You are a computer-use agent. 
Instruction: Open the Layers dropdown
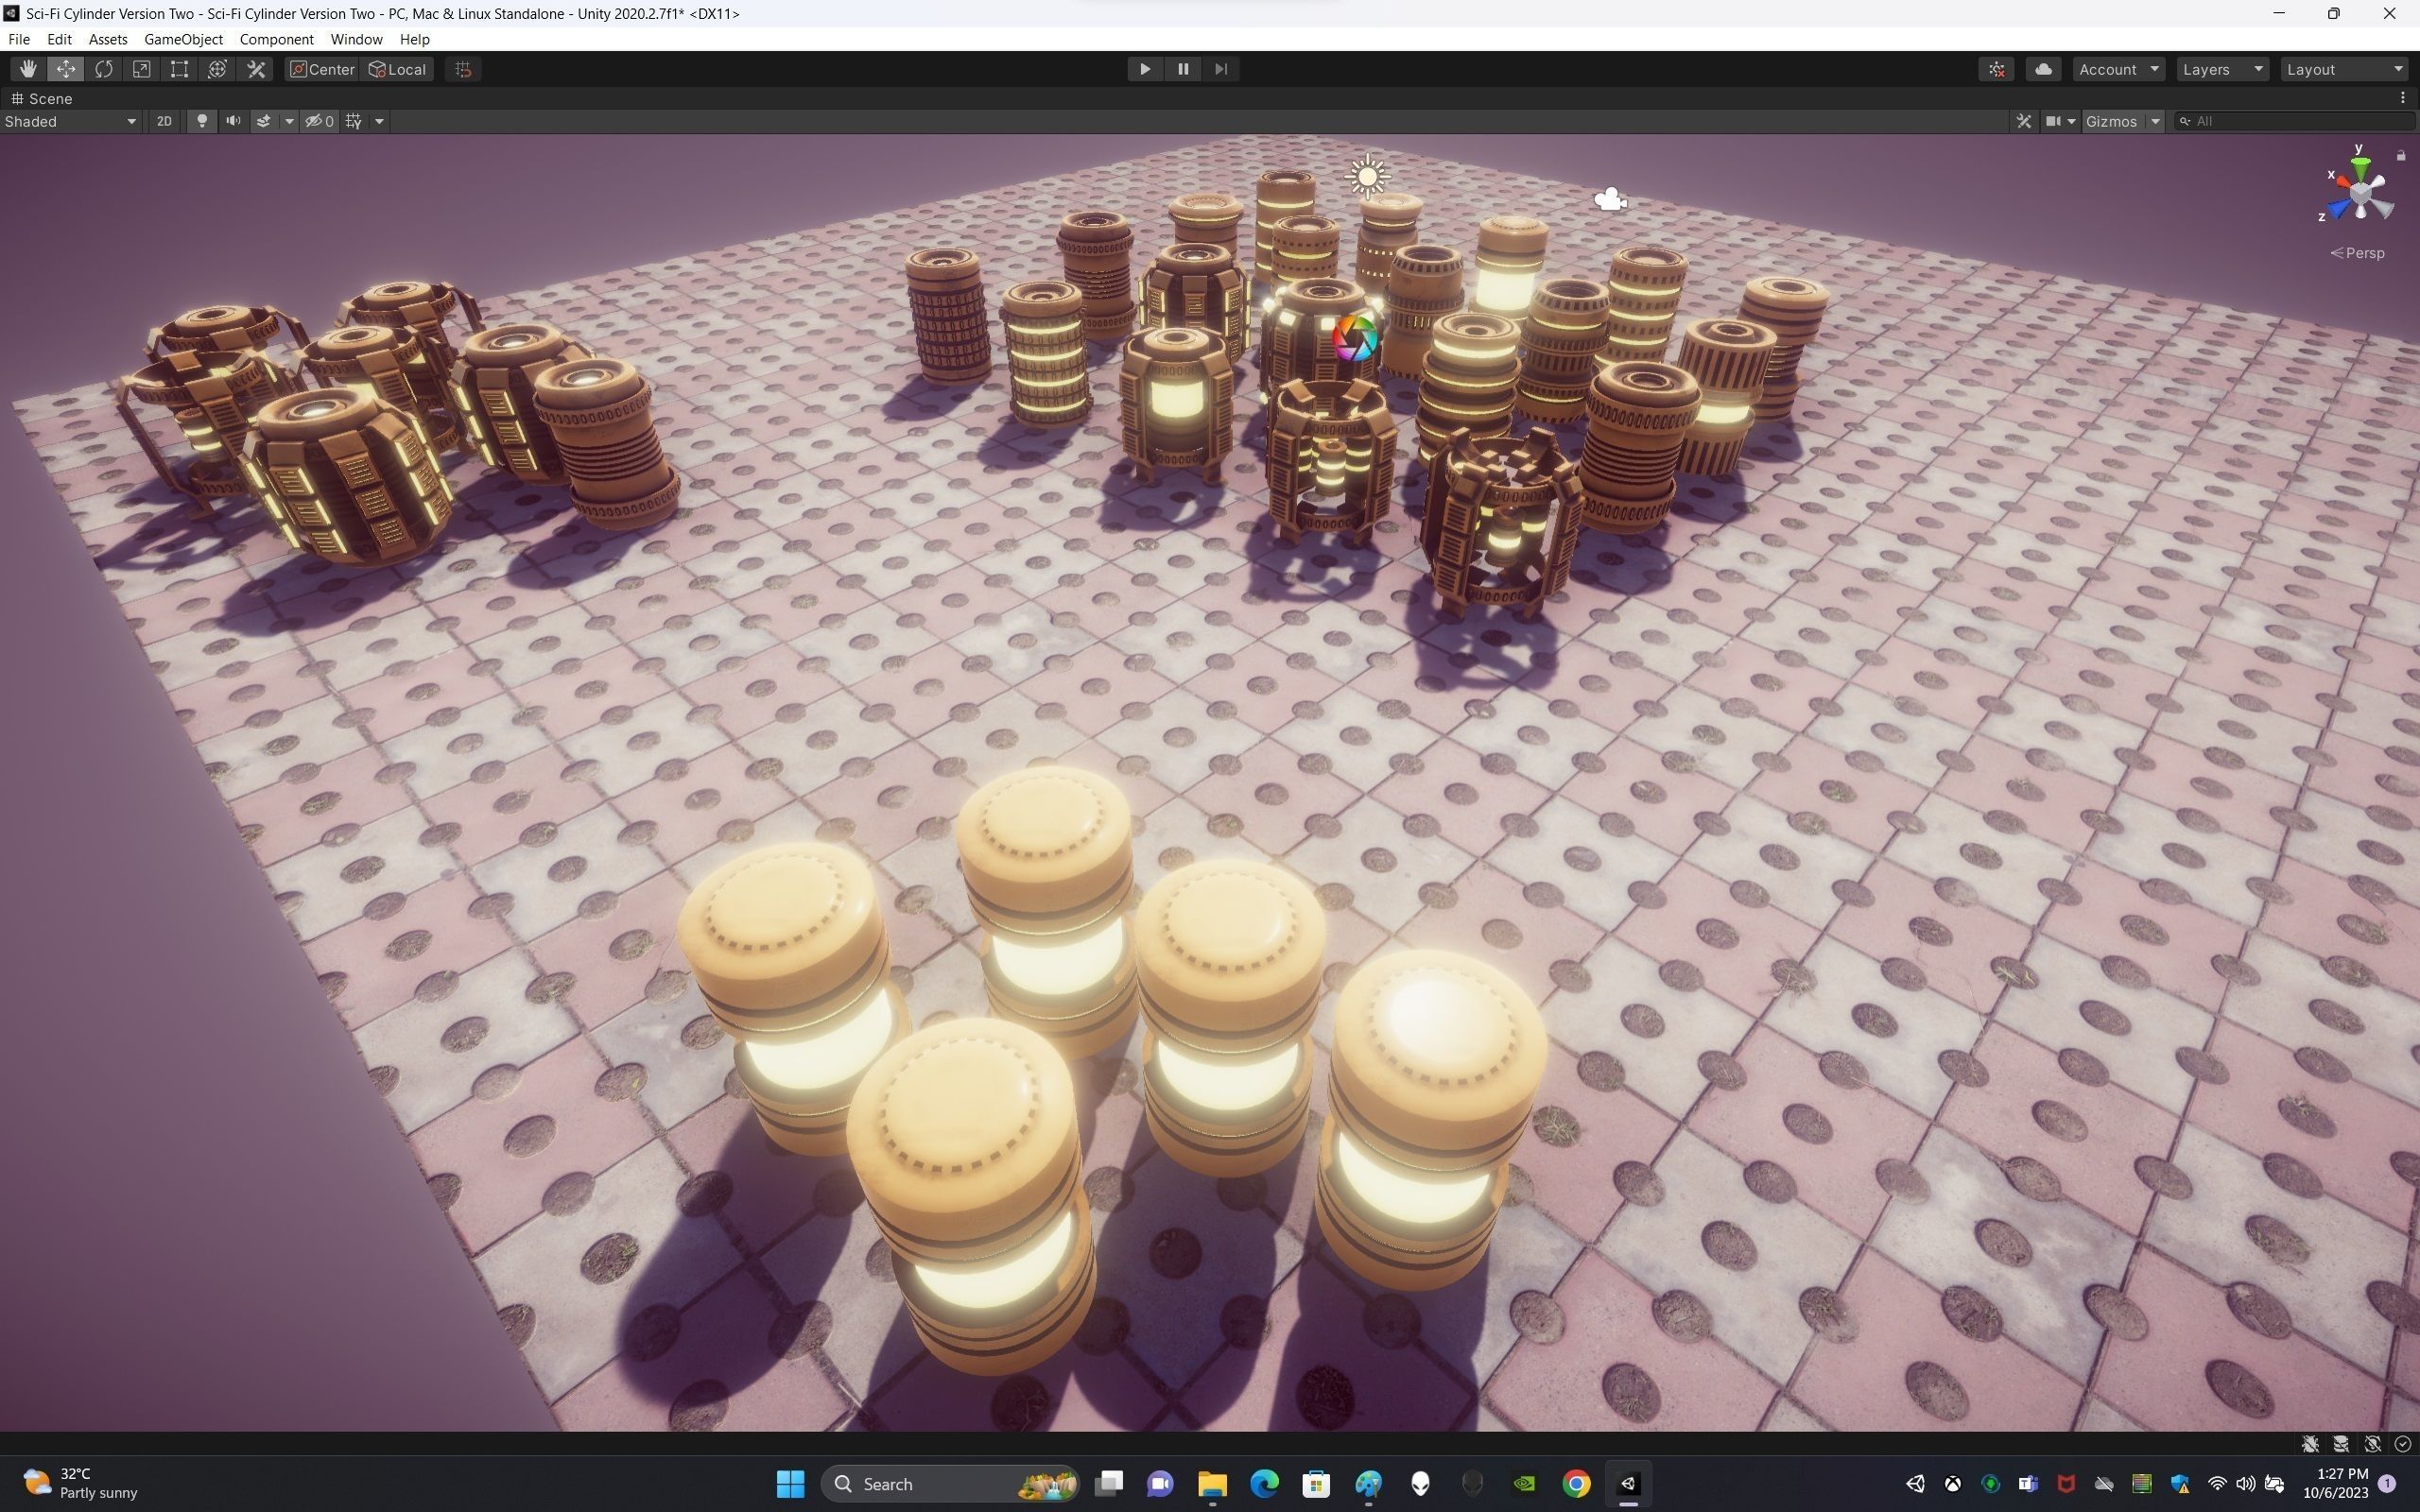2222,69
